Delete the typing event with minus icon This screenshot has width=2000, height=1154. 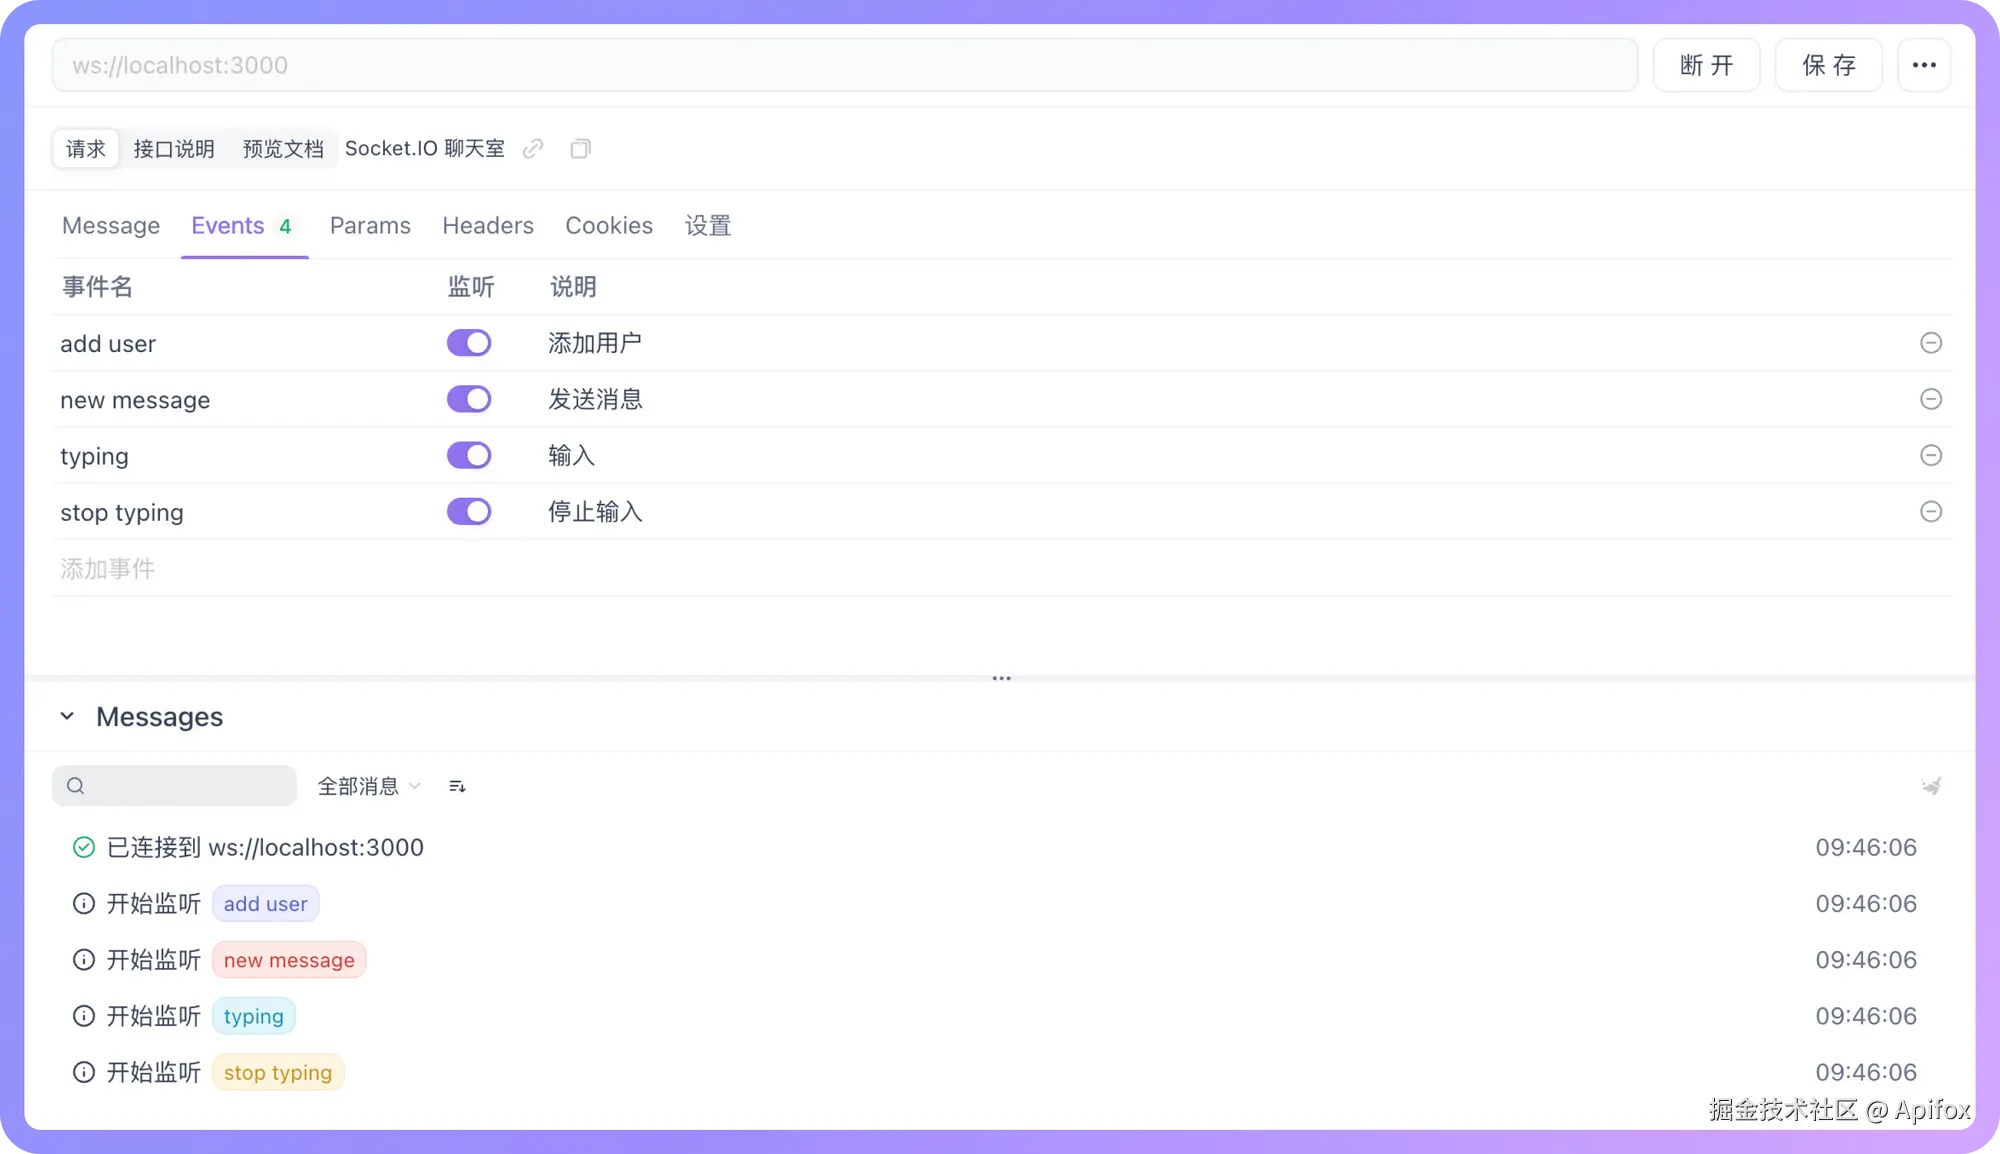coord(1930,455)
